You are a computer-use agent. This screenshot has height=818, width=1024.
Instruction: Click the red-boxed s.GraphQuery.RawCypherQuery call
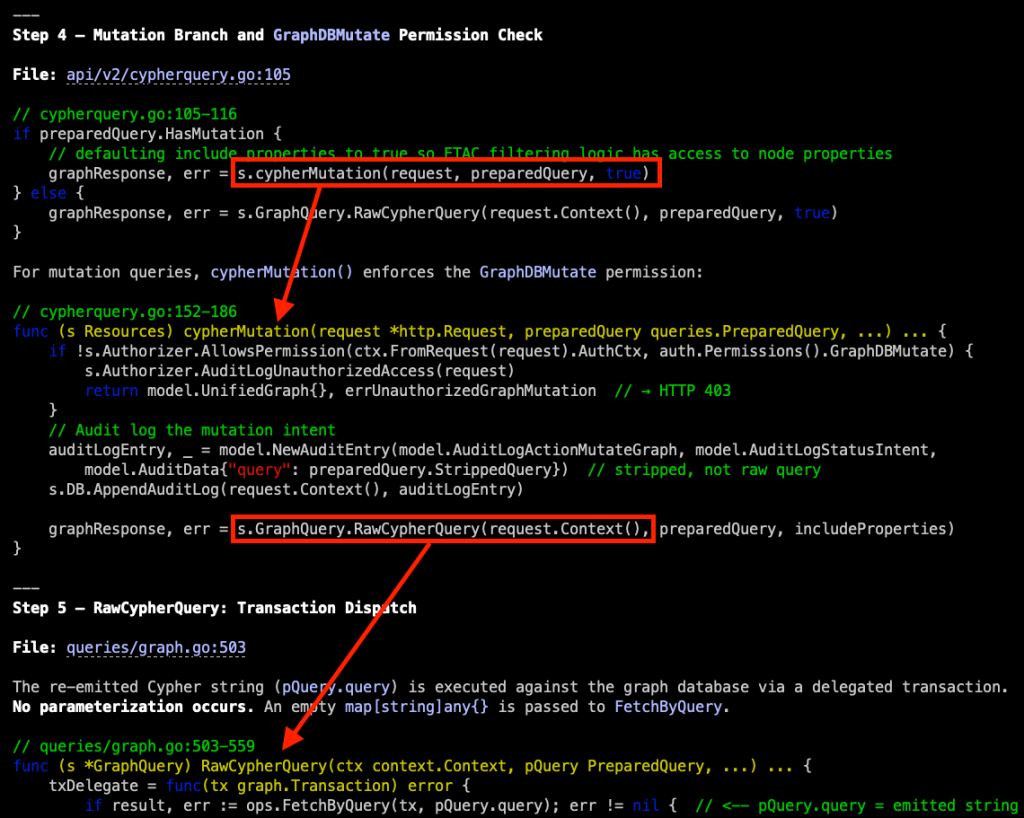click(443, 528)
